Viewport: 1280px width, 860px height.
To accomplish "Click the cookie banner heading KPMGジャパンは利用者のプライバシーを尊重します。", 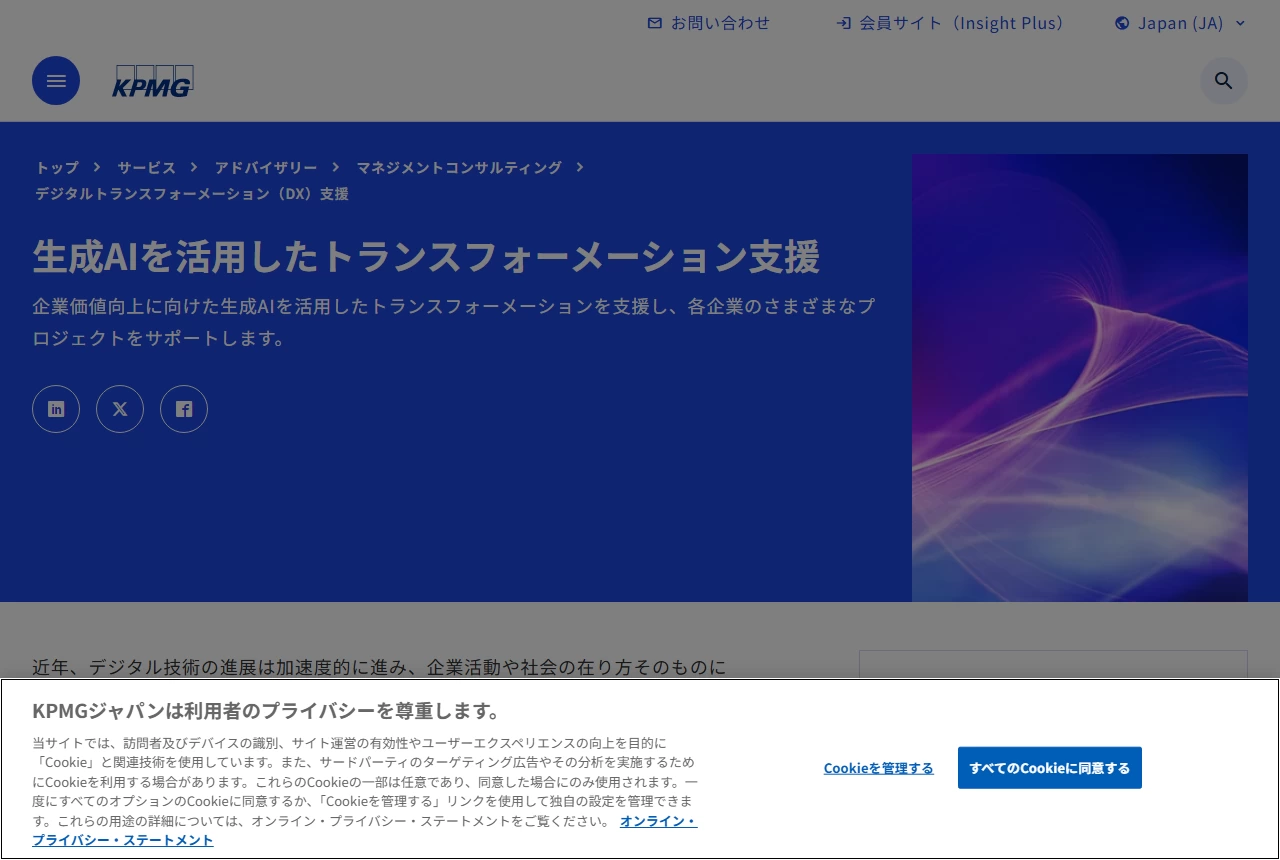I will (x=266, y=711).
